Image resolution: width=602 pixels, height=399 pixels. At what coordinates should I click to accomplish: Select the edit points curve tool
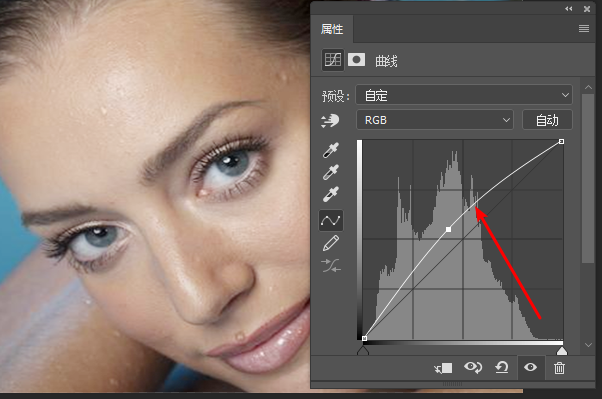click(x=331, y=220)
